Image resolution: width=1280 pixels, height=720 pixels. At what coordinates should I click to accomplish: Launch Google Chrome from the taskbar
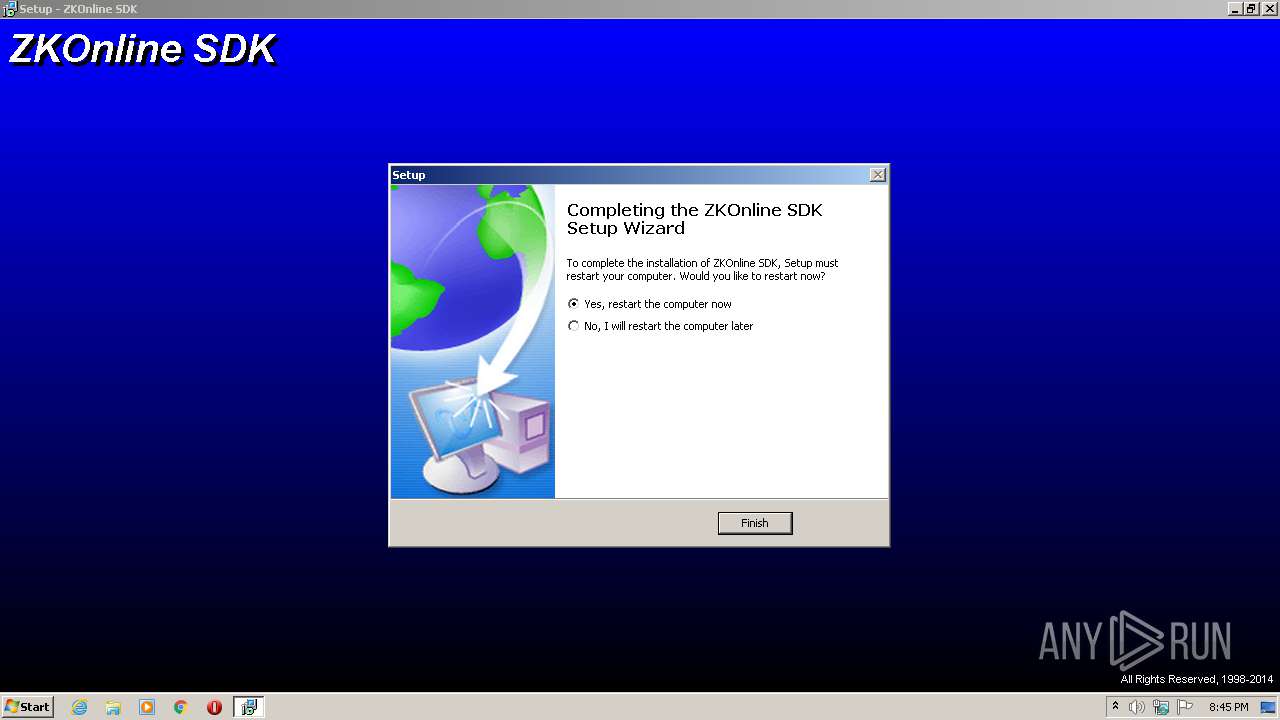[x=181, y=707]
